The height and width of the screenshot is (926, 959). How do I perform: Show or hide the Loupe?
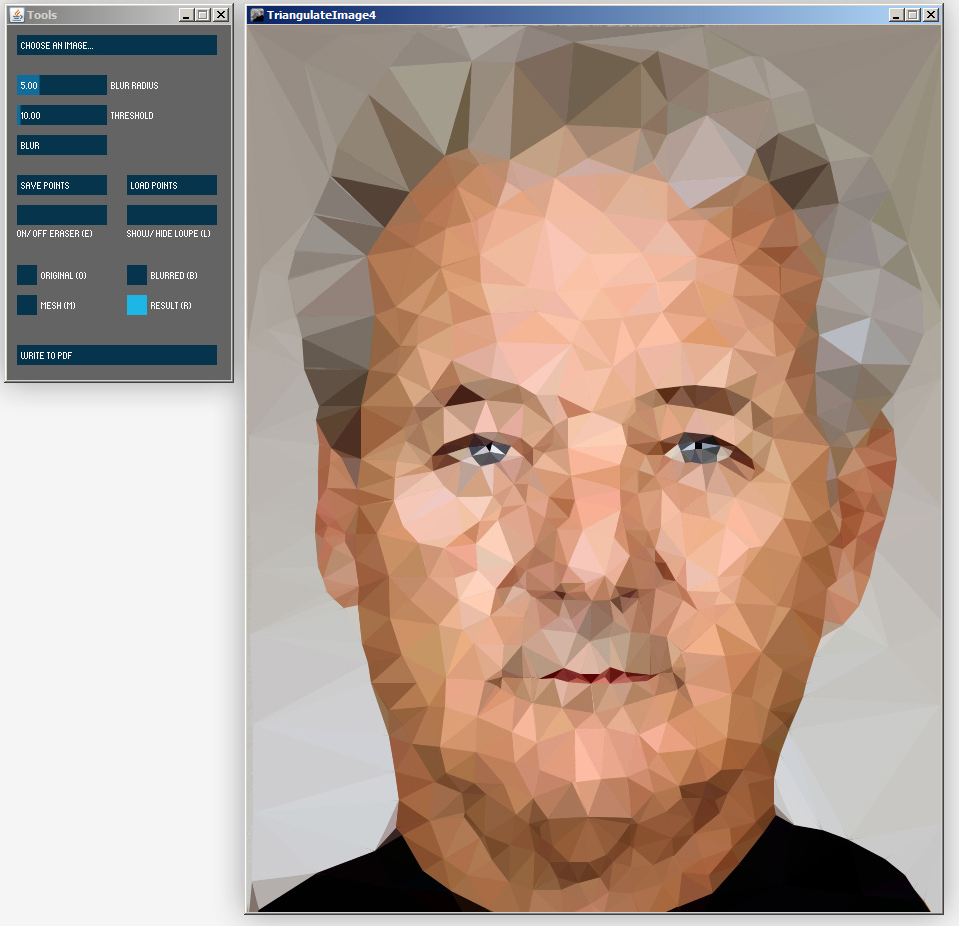(x=171, y=215)
